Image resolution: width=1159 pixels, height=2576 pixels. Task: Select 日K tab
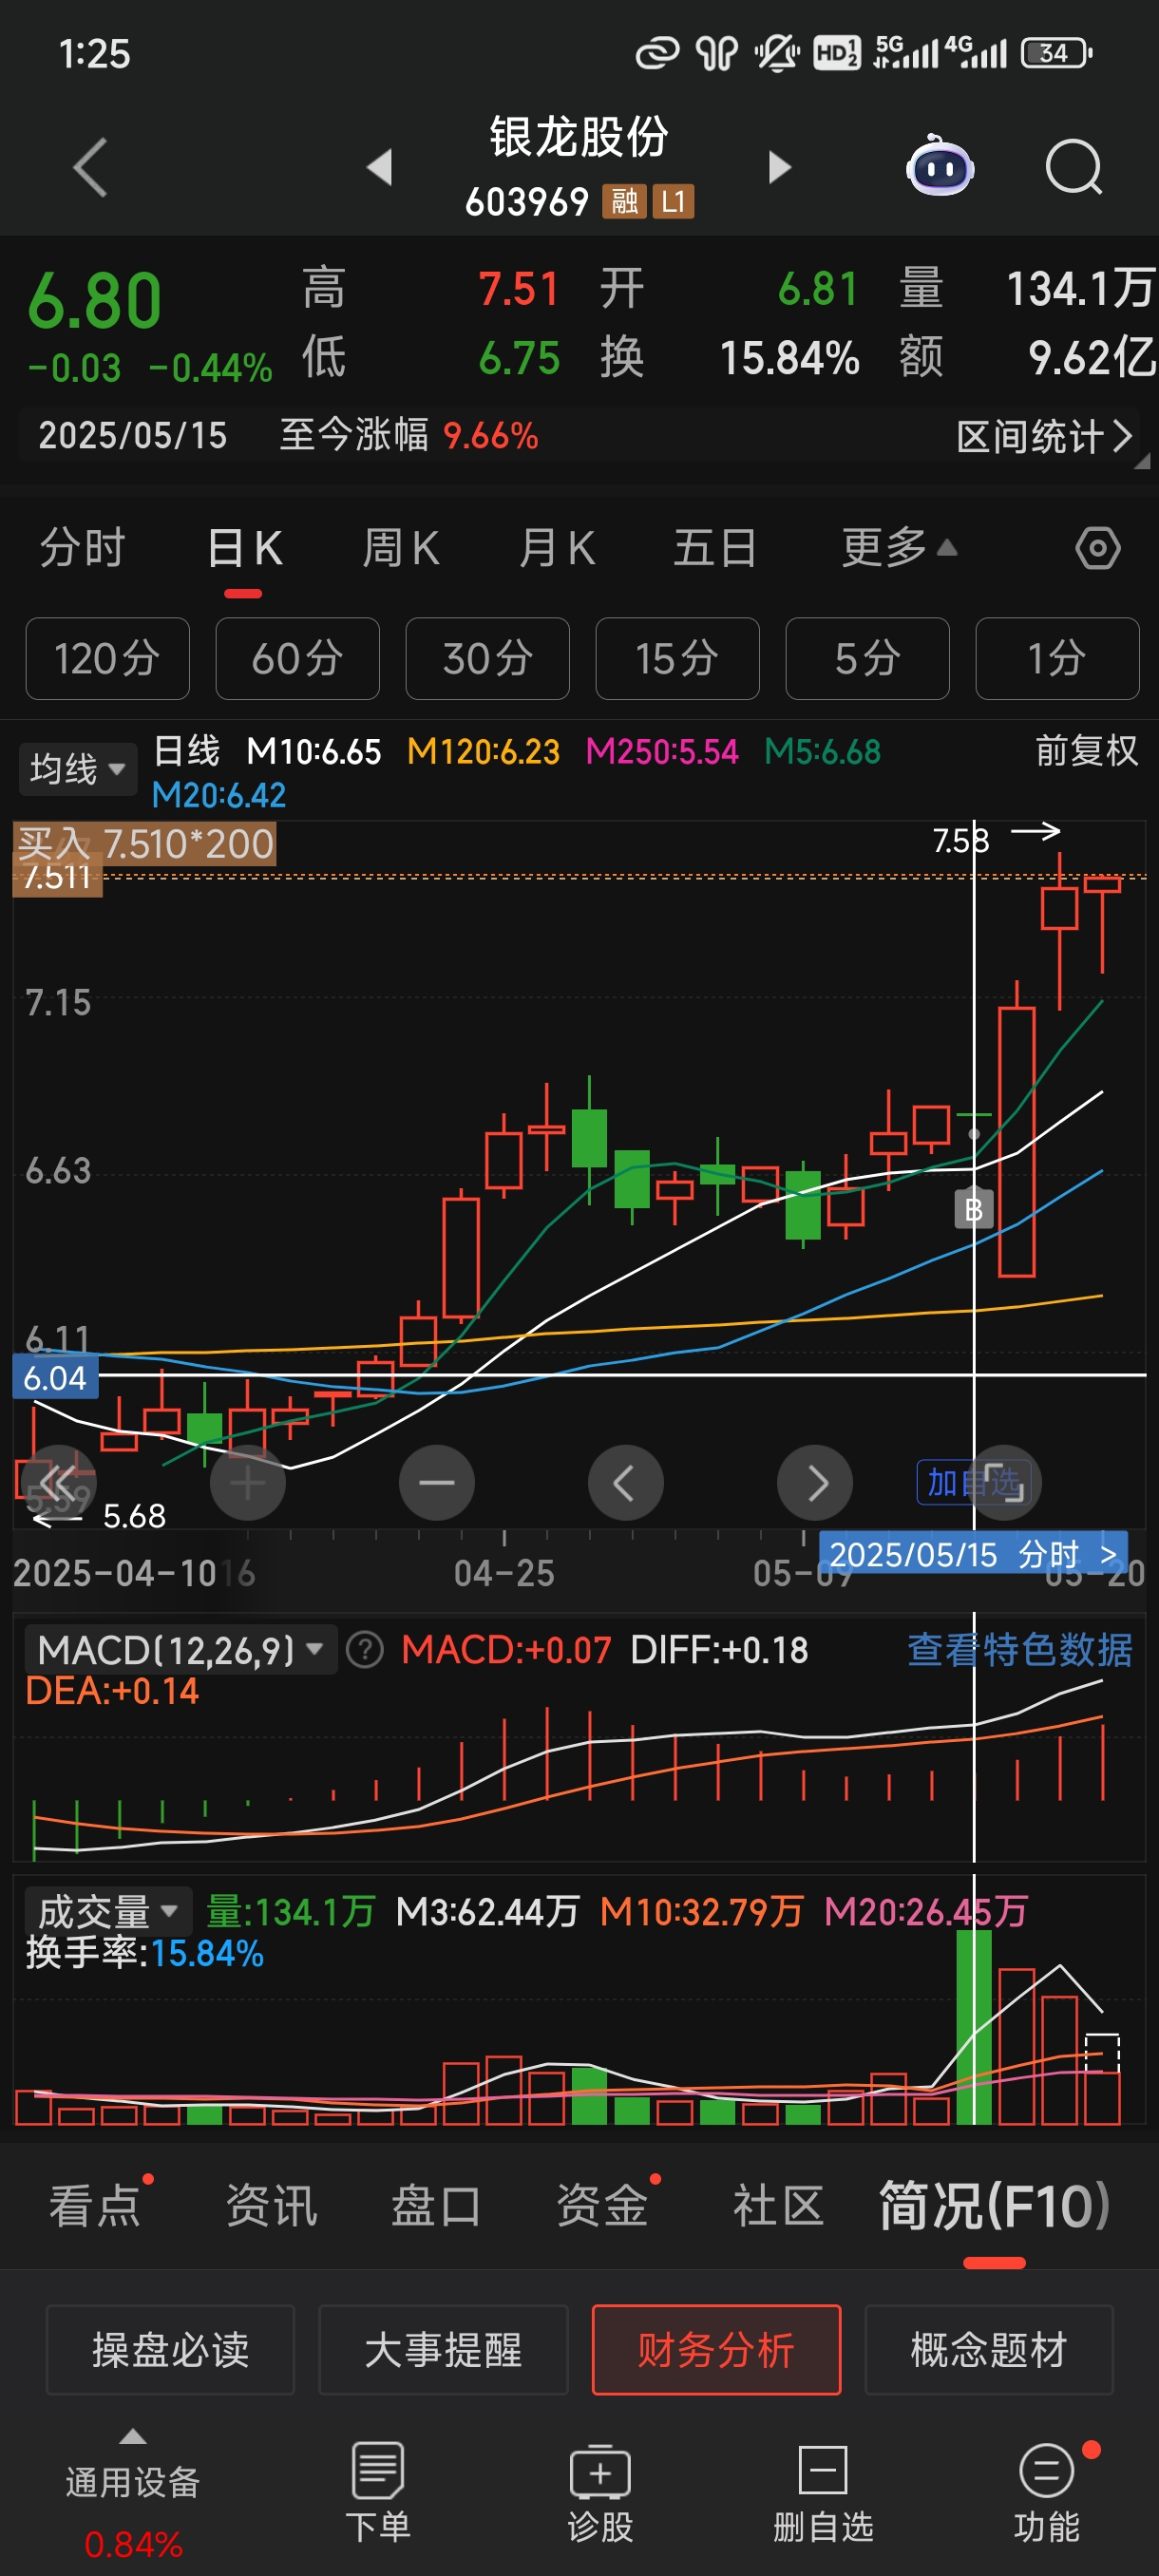pyautogui.click(x=244, y=548)
